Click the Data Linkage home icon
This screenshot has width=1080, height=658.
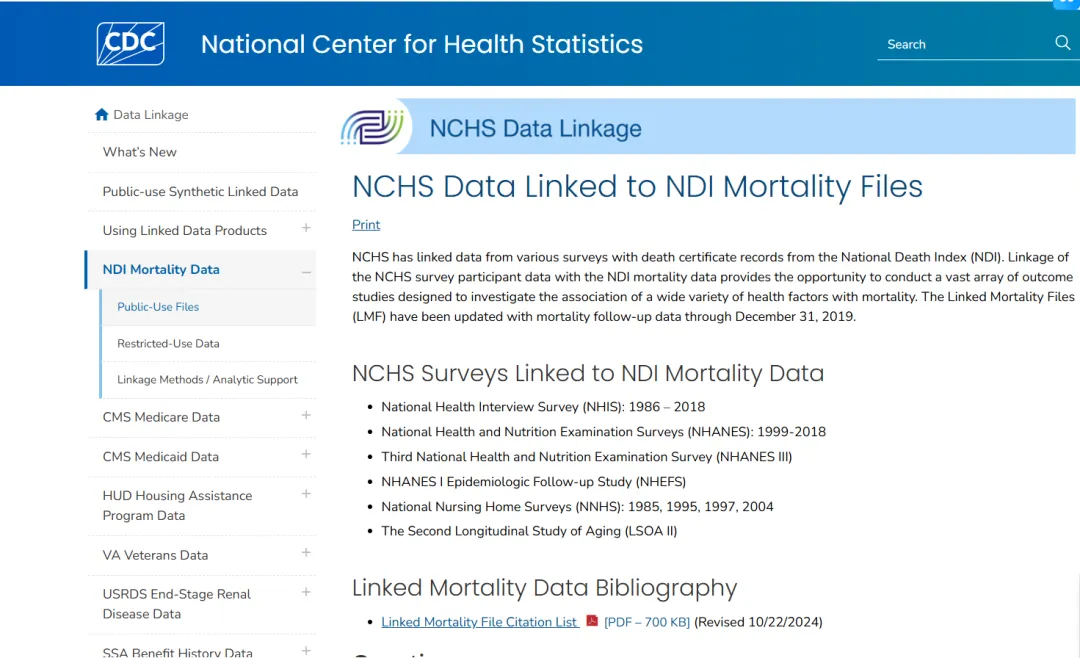[x=102, y=114]
